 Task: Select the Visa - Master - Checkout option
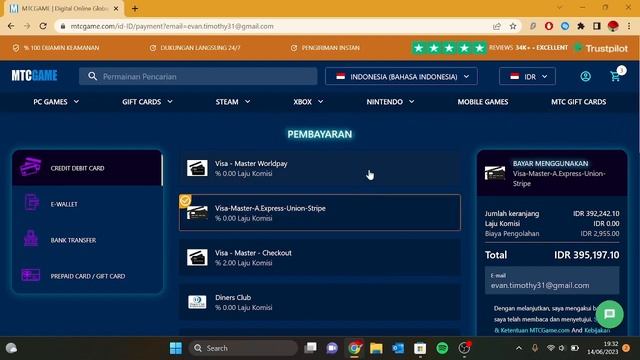tap(320, 258)
